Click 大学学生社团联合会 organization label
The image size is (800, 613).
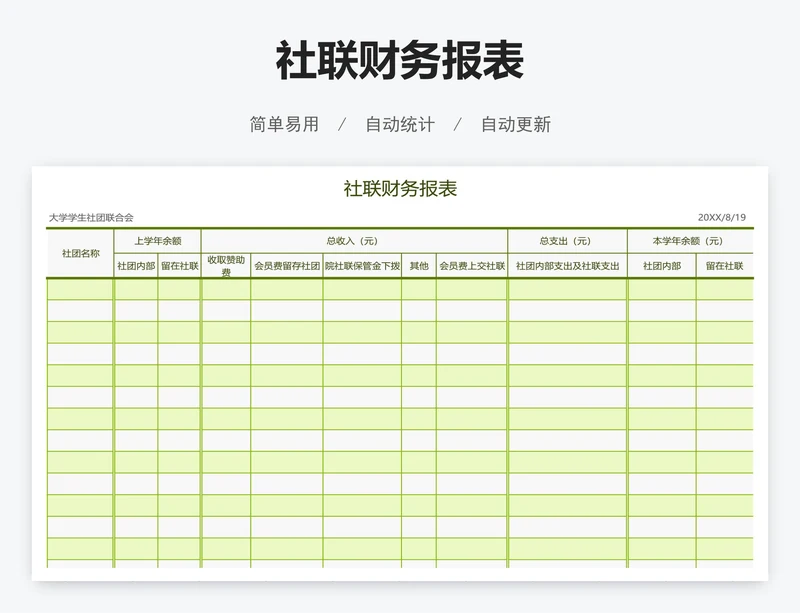click(91, 217)
